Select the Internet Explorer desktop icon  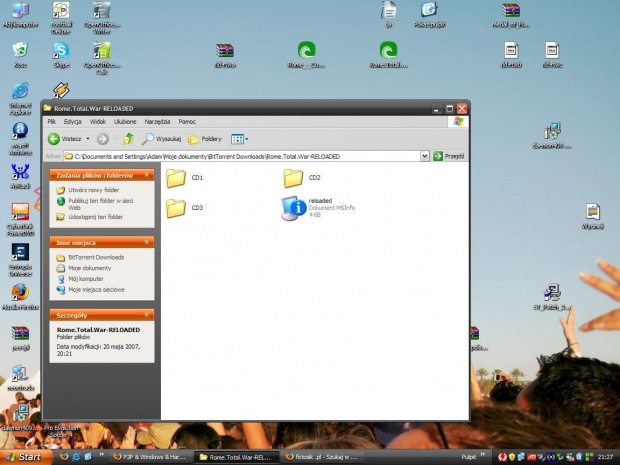(20, 99)
